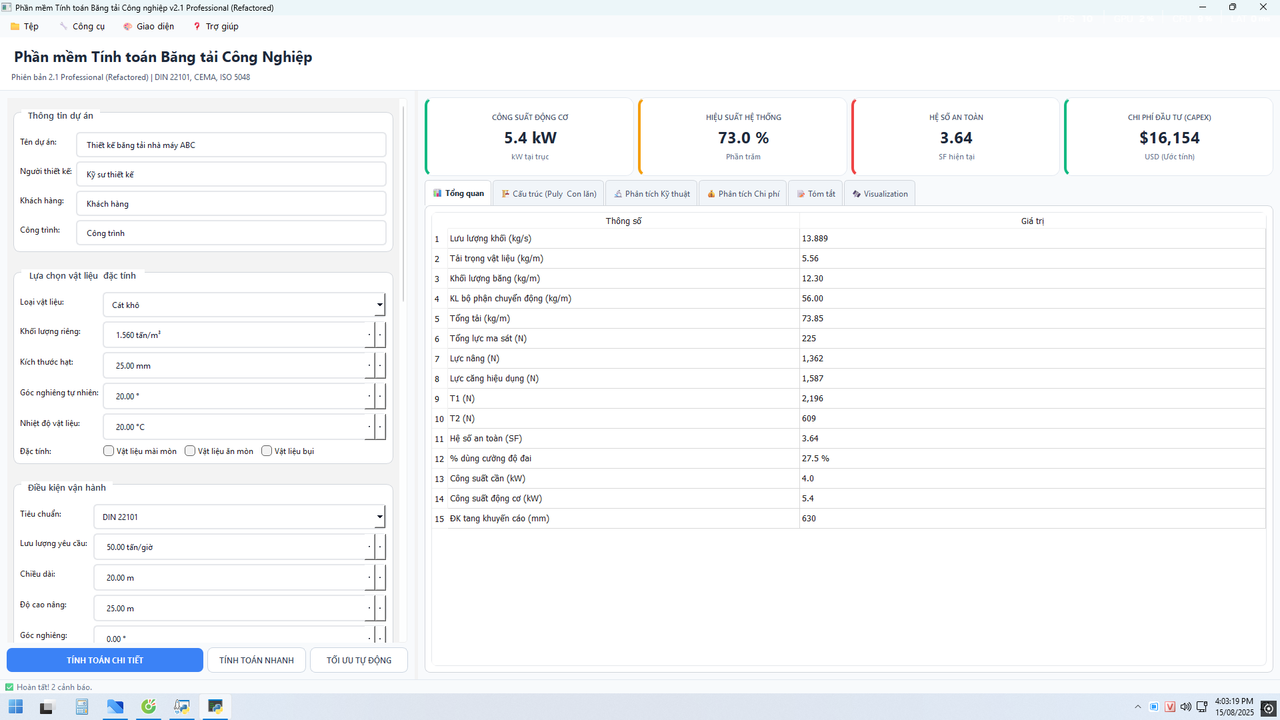Click the Thông số column header

tap(624, 220)
